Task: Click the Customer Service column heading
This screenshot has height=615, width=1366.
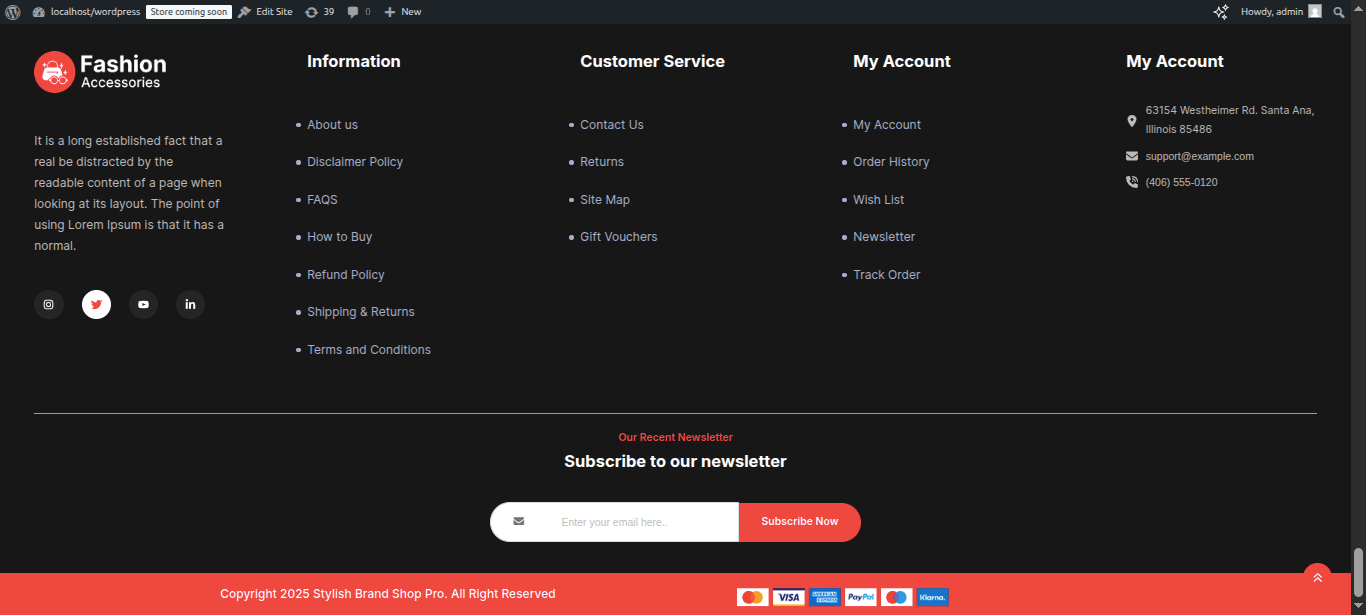Action: point(652,62)
